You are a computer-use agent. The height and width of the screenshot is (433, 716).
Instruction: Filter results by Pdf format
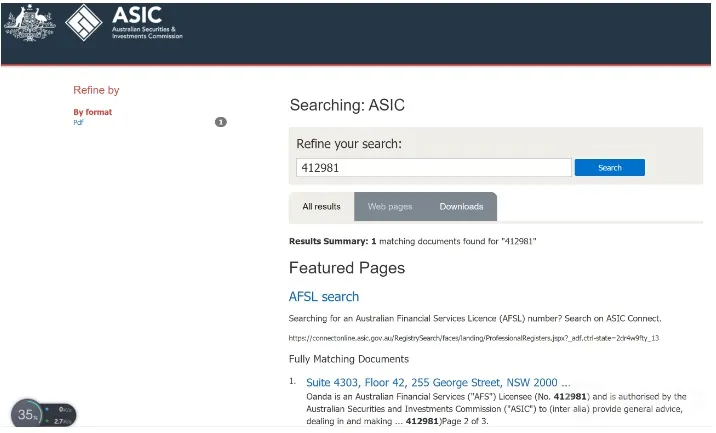click(x=78, y=122)
